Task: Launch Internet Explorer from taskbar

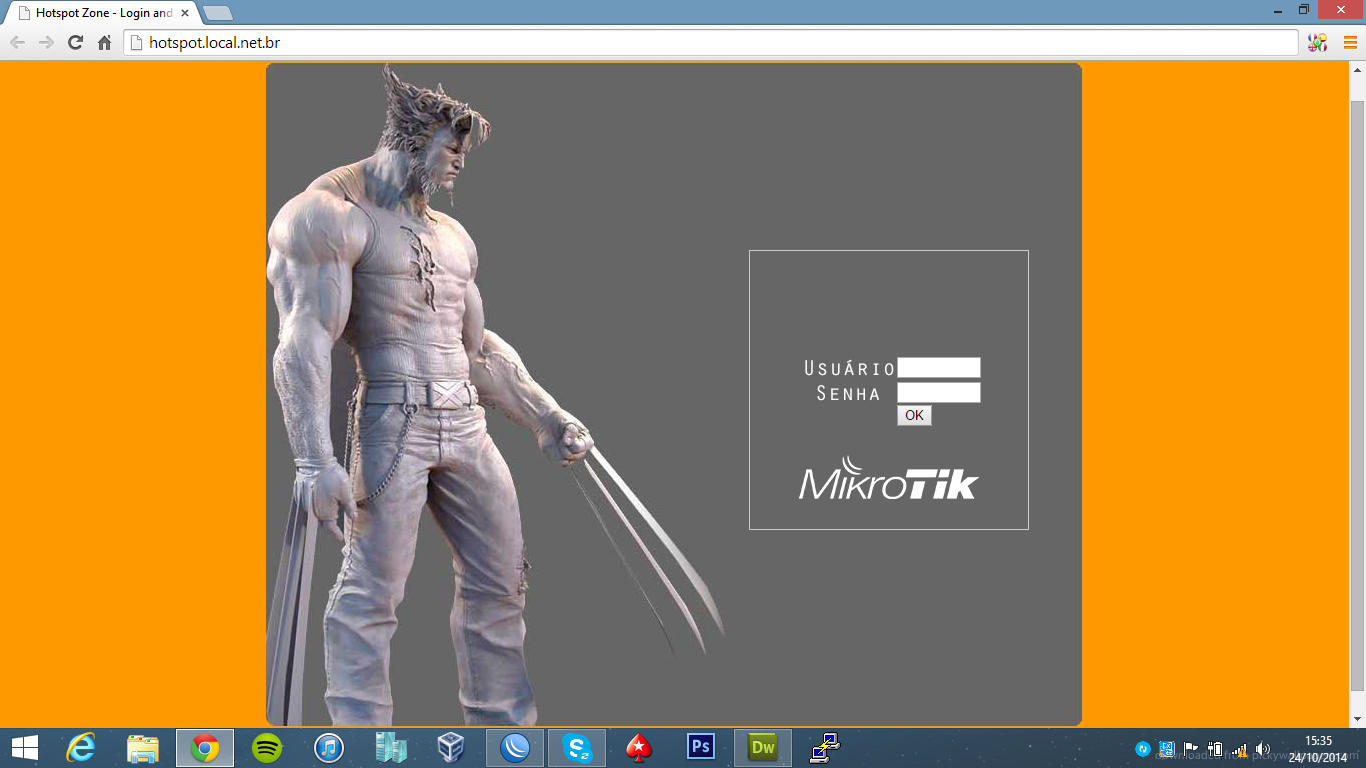Action: point(81,748)
